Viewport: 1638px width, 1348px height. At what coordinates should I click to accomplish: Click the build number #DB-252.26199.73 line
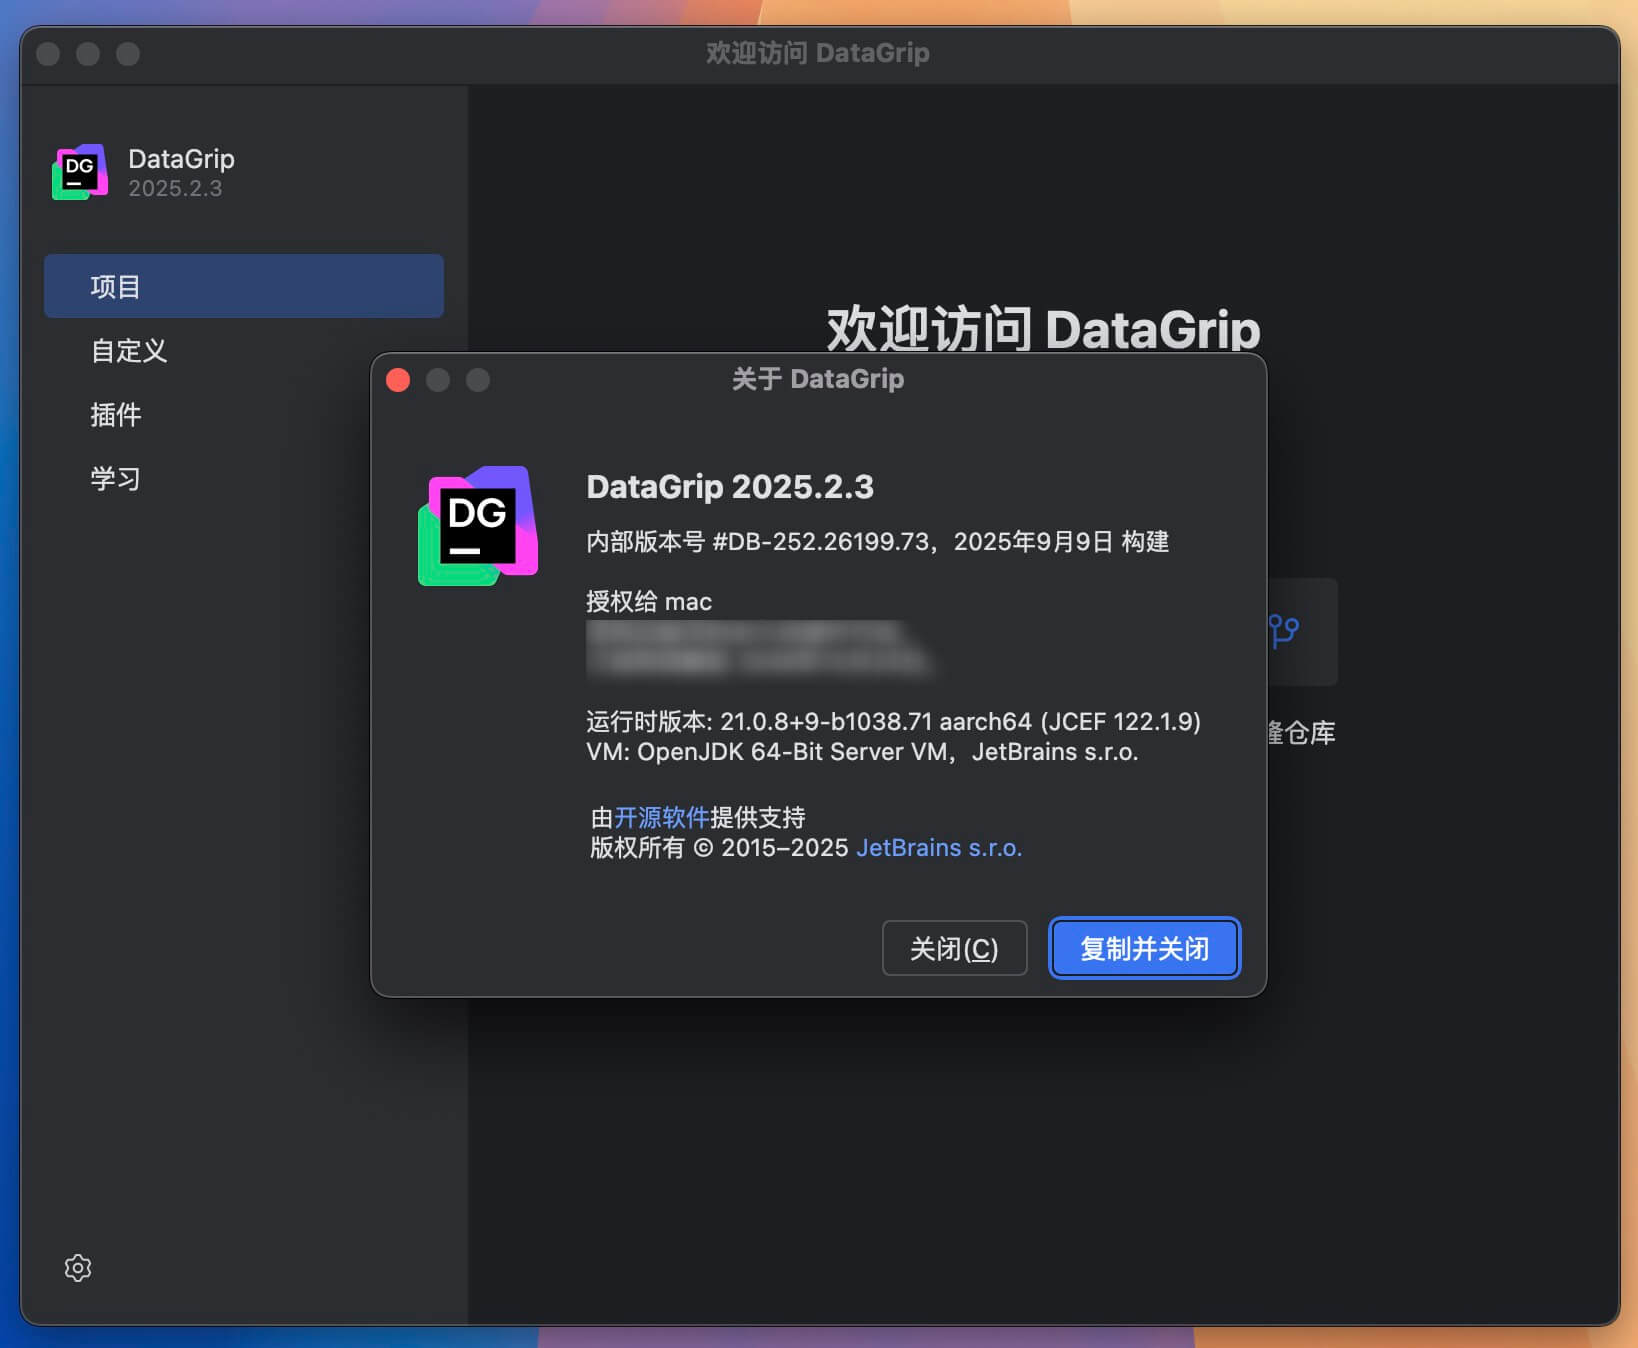coord(877,542)
